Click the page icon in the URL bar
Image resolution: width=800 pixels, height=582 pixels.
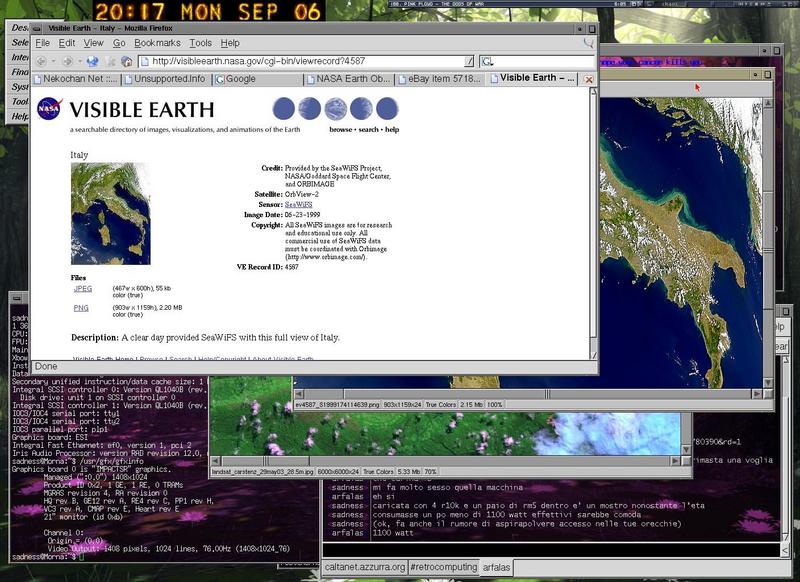[x=145, y=62]
